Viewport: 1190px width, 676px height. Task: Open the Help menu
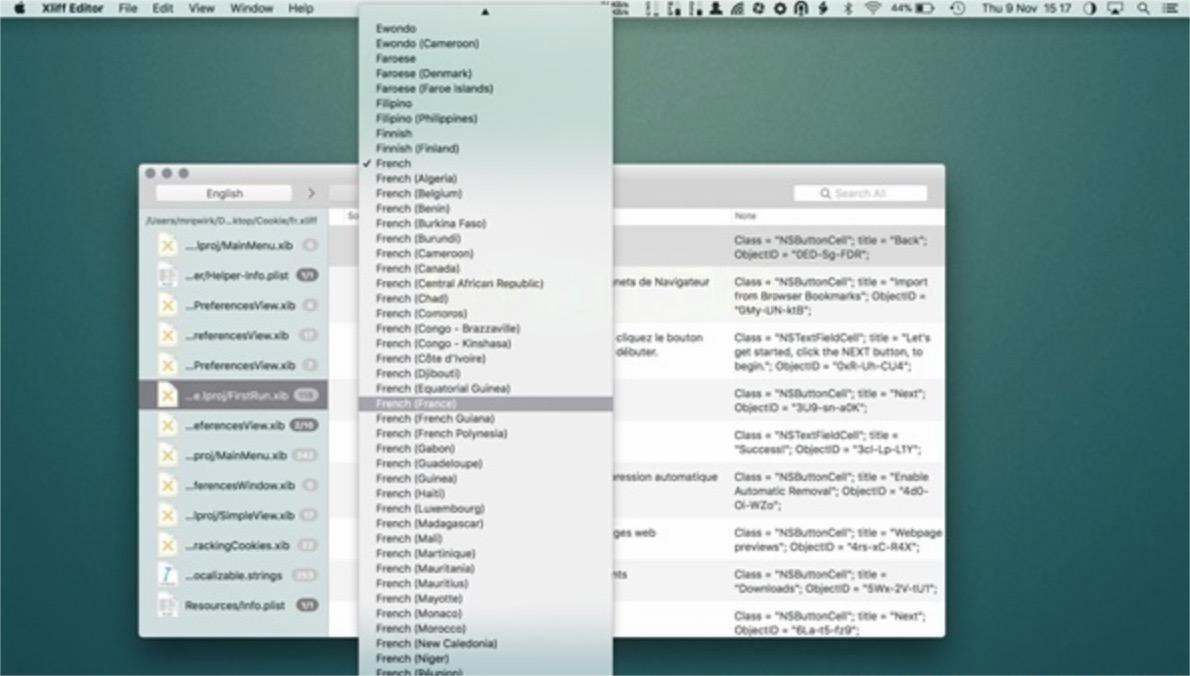coord(301,8)
